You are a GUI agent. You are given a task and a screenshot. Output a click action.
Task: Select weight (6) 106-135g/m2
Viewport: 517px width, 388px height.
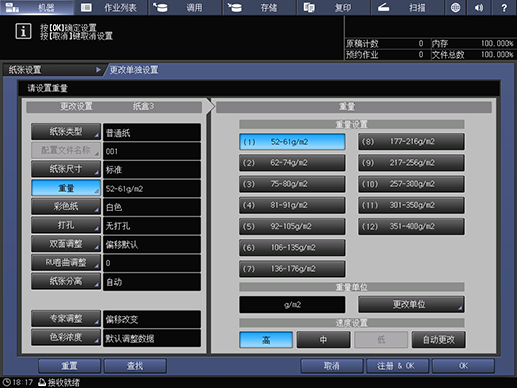point(292,248)
